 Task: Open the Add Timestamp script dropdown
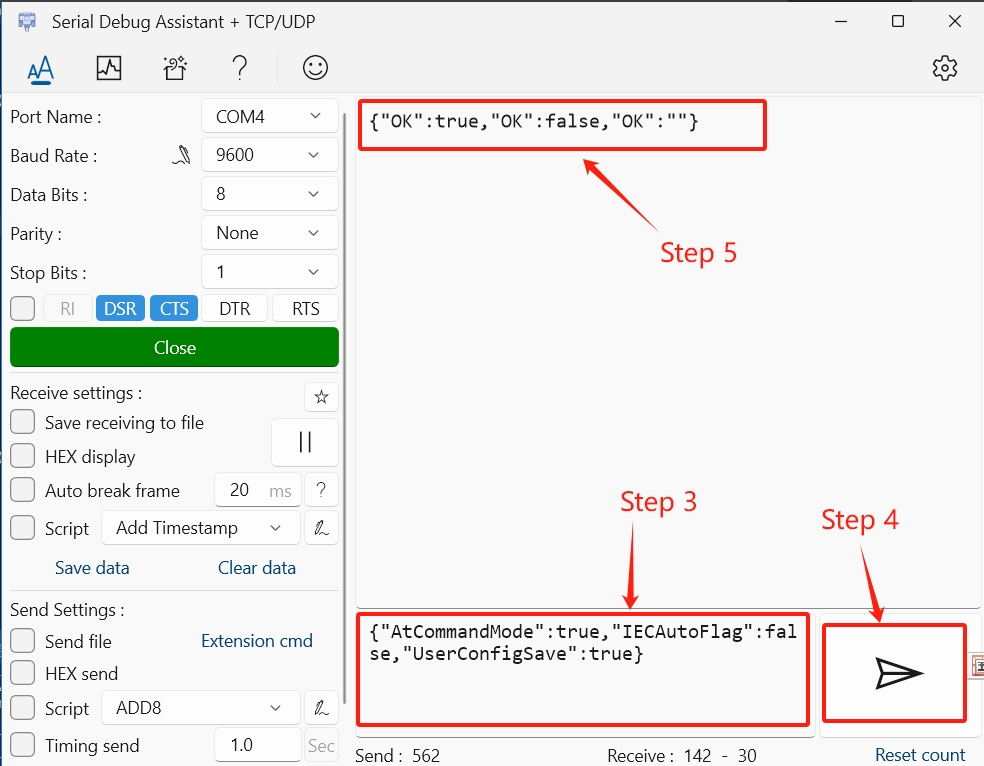[199, 528]
